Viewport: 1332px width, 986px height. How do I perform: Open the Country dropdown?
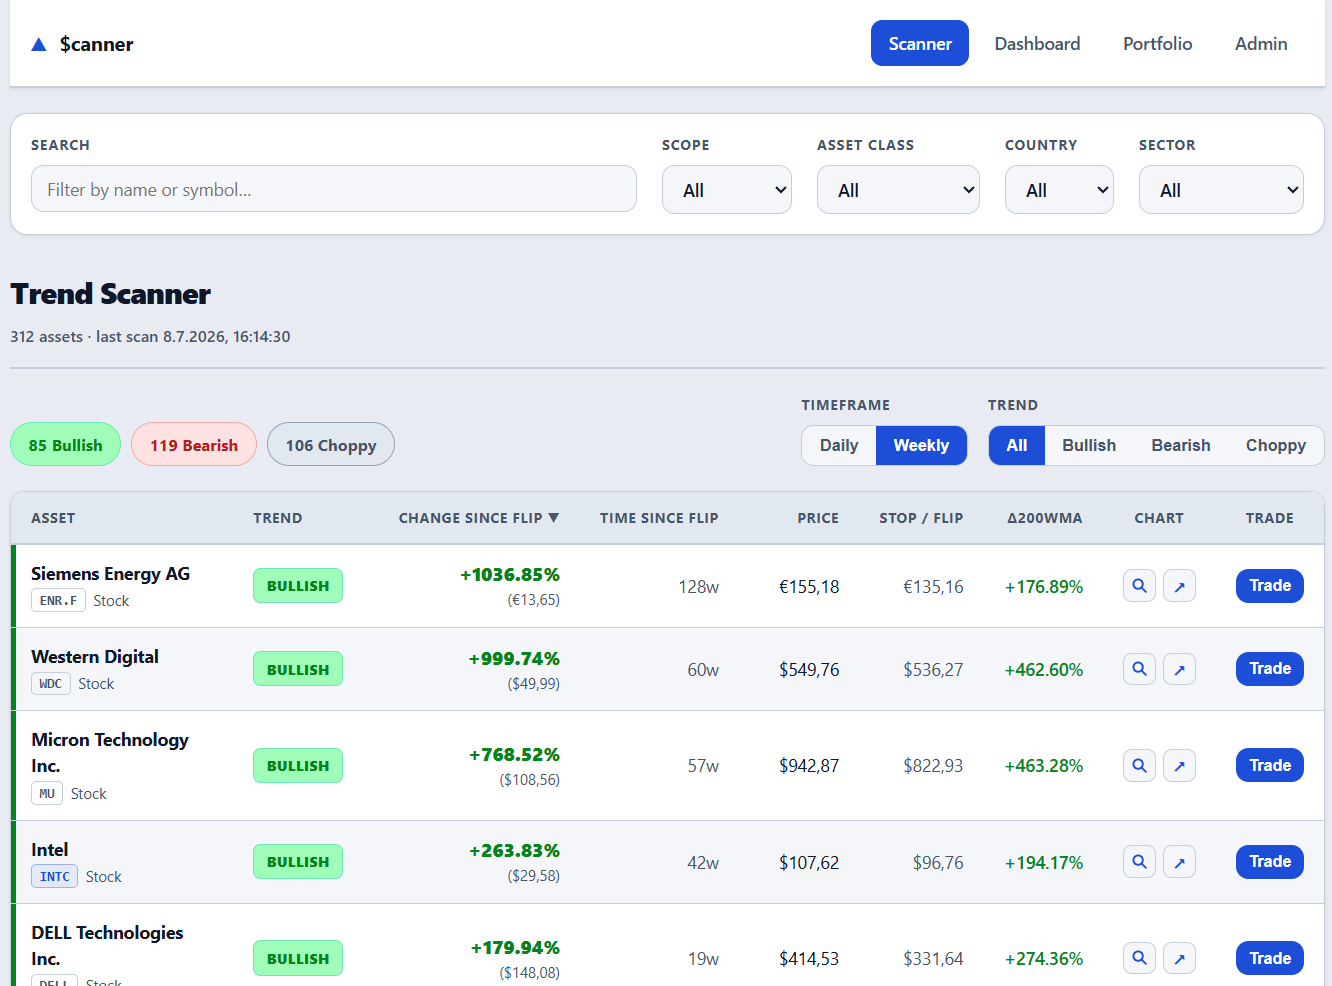[x=1059, y=190]
